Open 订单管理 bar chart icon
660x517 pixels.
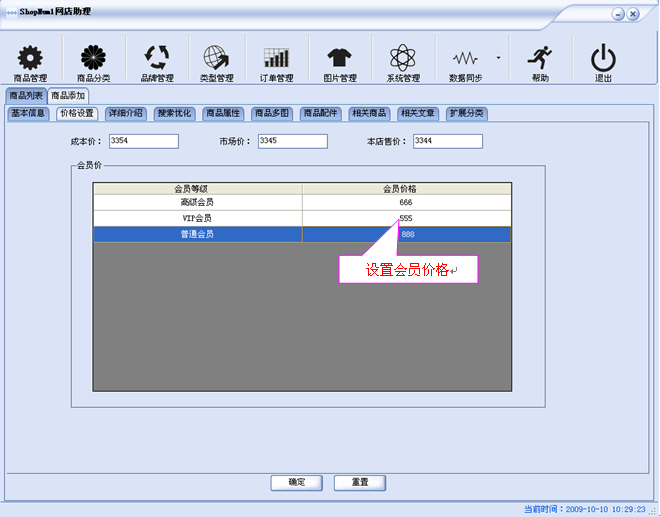pos(277,58)
